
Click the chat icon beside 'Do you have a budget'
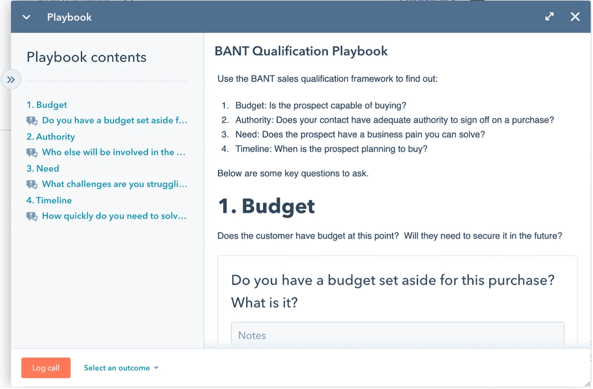point(32,121)
